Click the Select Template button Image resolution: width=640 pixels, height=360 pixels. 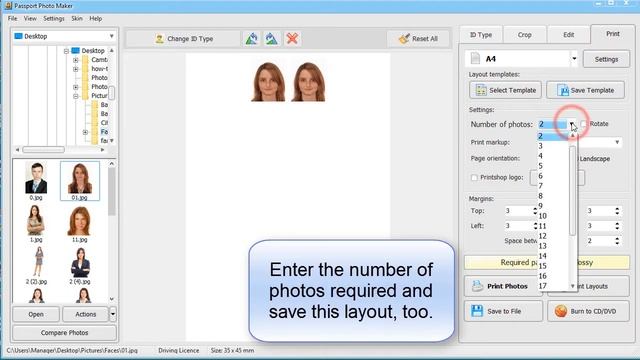505,90
